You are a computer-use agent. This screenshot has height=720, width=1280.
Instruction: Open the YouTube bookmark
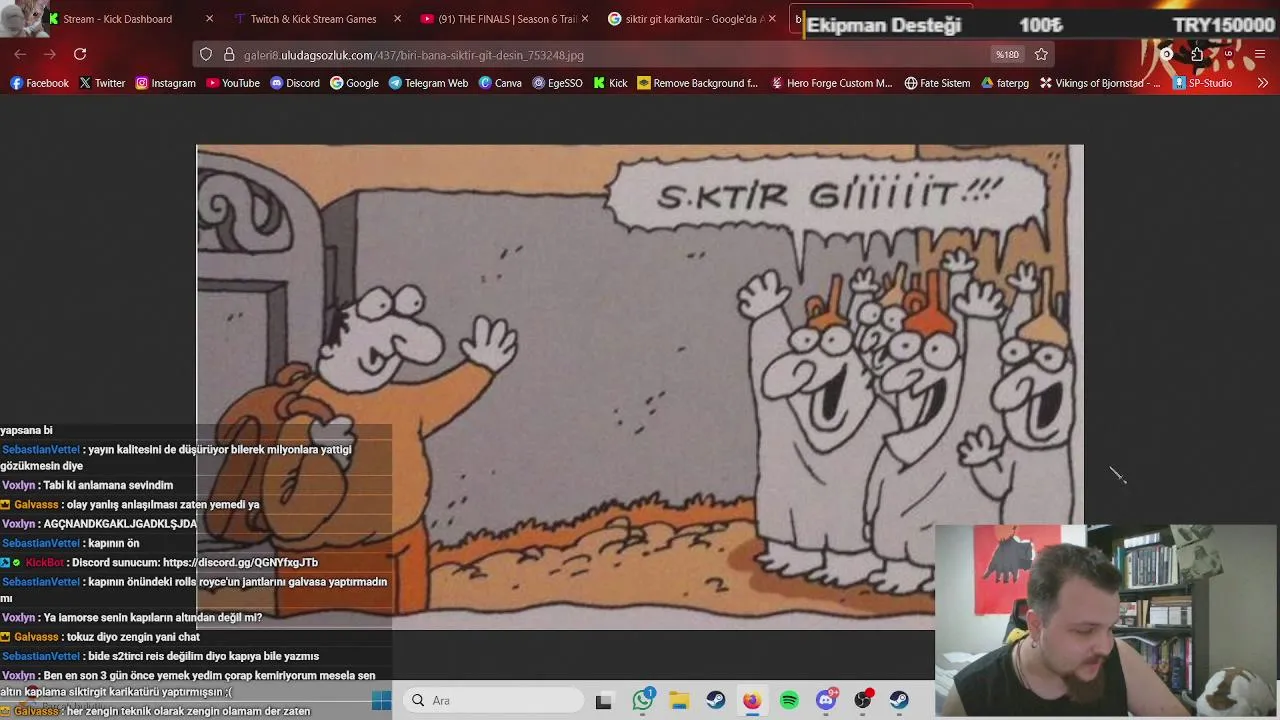pos(233,83)
